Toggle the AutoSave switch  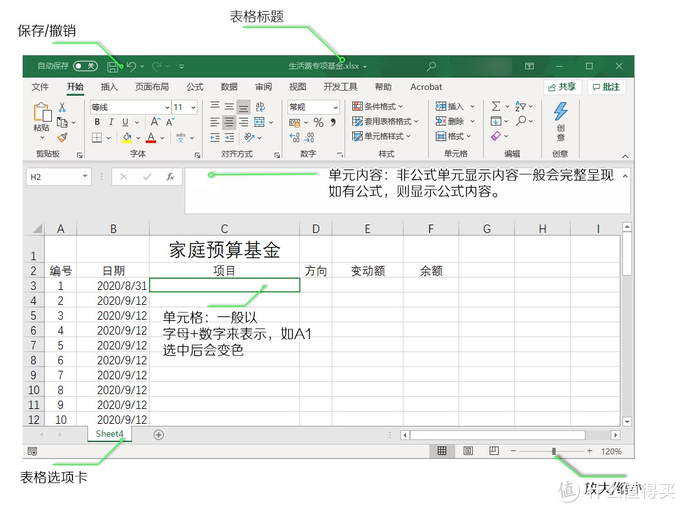(x=85, y=66)
